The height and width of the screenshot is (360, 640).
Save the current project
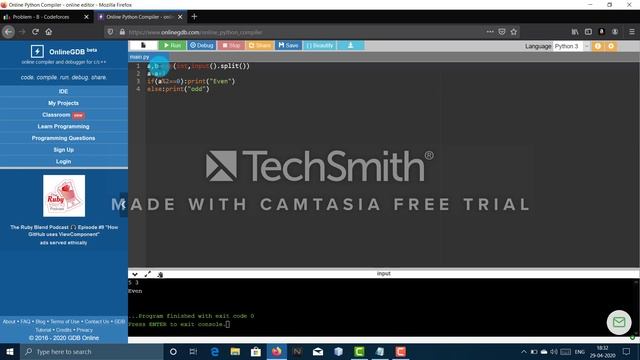[288, 45]
